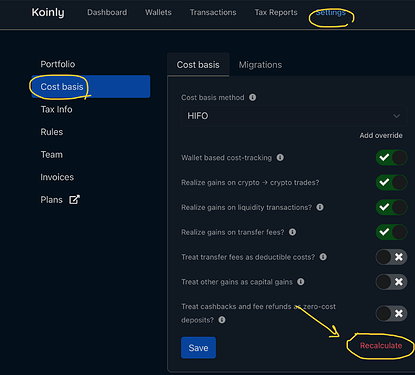The width and height of the screenshot is (415, 375).
Task: Open the Rules settings section
Action: click(x=52, y=132)
